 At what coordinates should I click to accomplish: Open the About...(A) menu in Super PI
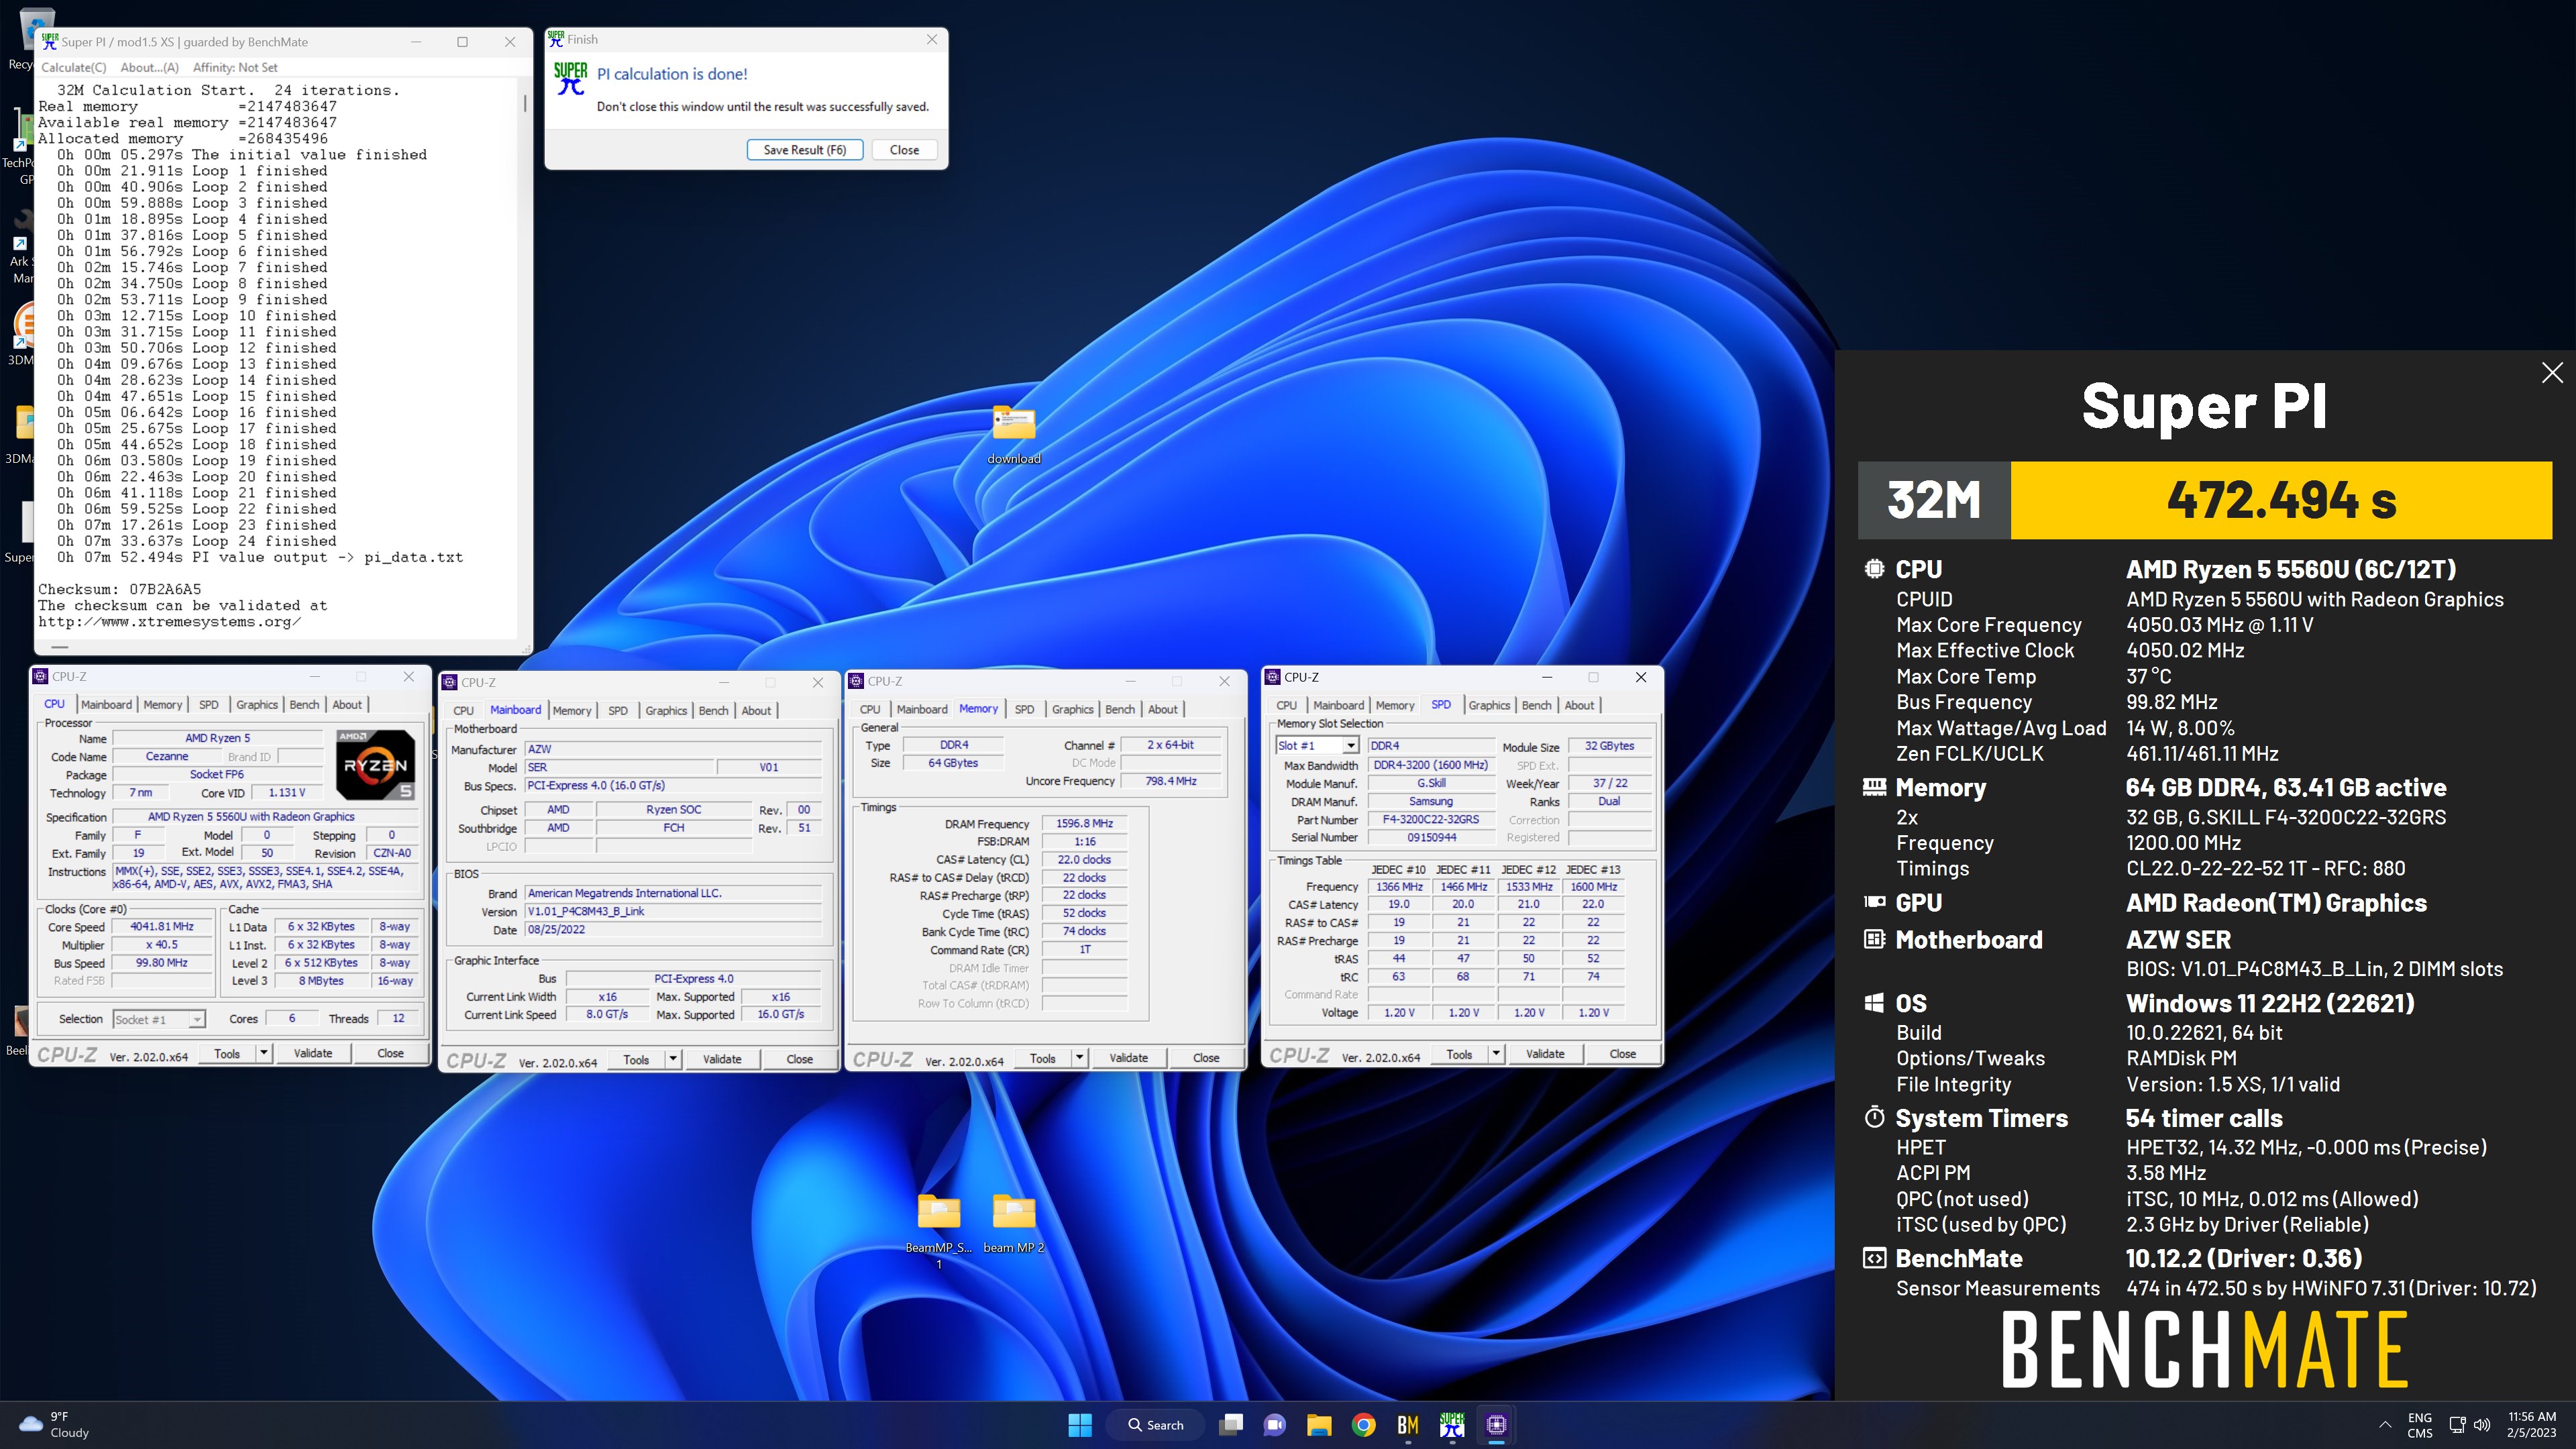pyautogui.click(x=149, y=68)
